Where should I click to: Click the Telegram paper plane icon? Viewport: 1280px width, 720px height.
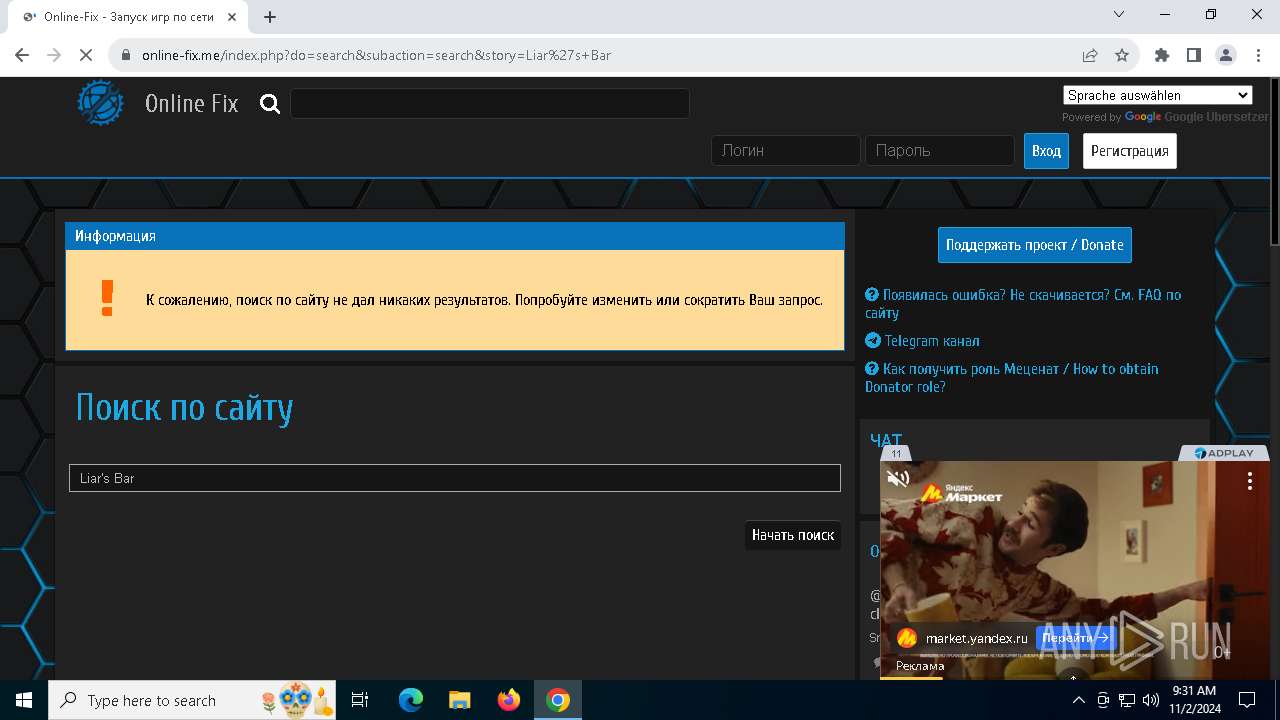[873, 341]
